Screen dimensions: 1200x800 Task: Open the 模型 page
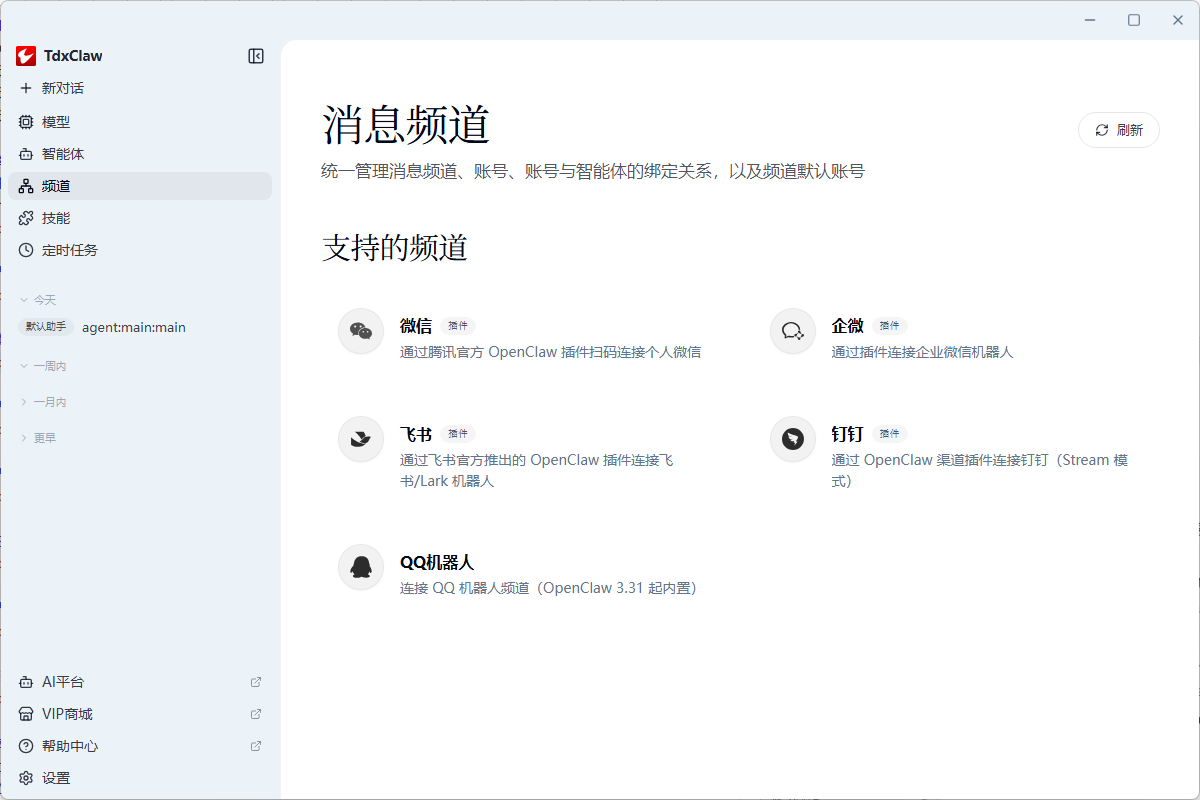[x=140, y=122]
